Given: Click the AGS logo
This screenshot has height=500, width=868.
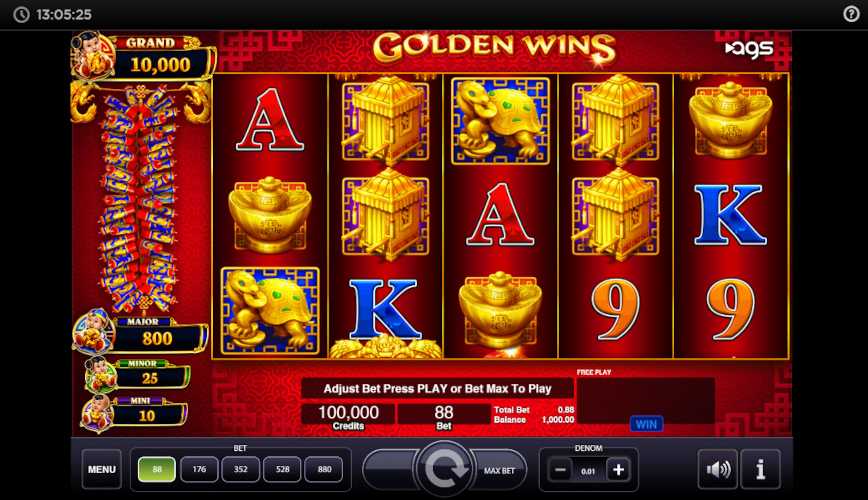Looking at the screenshot, I should 749,49.
